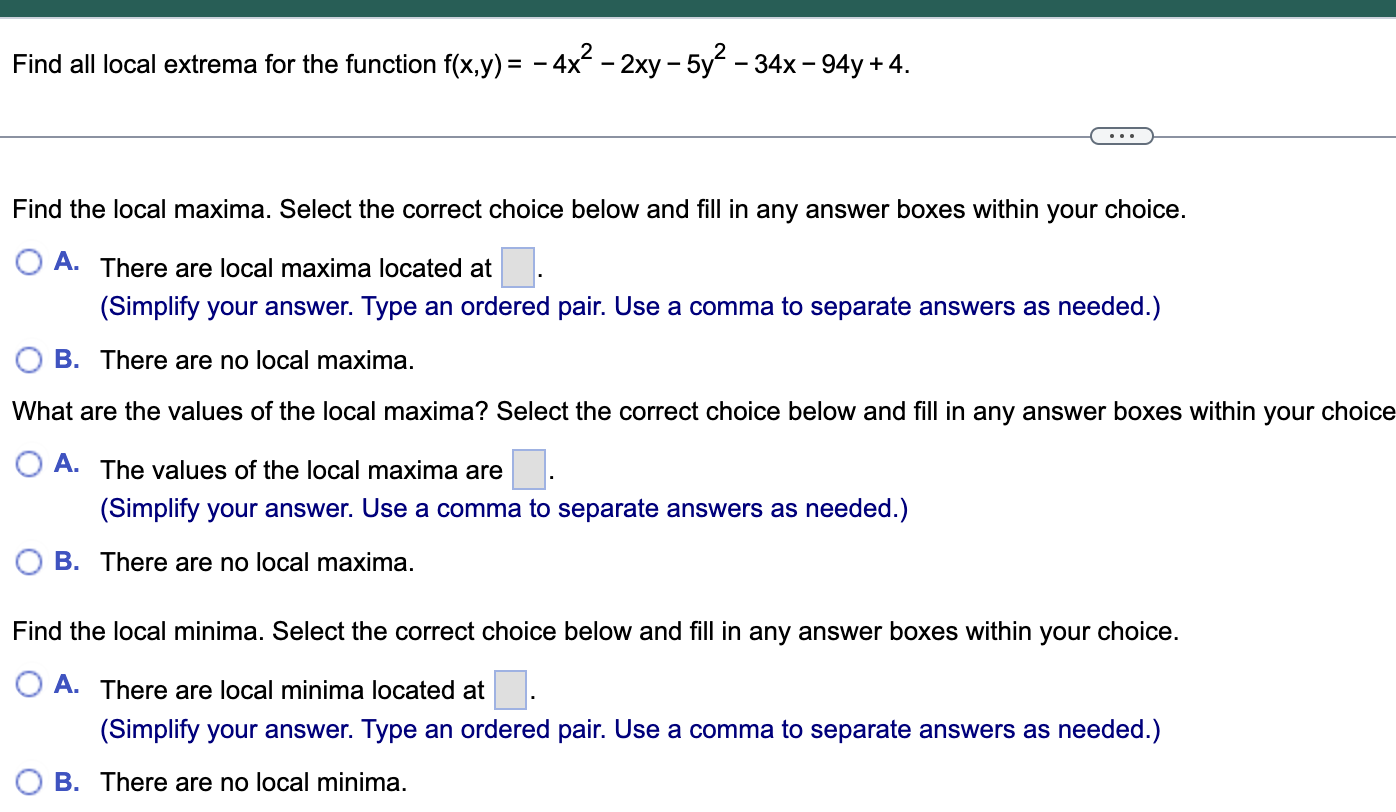Click the 'There are local minima located at' label
Image resolution: width=1396 pixels, height=812 pixels.
[x=292, y=690]
